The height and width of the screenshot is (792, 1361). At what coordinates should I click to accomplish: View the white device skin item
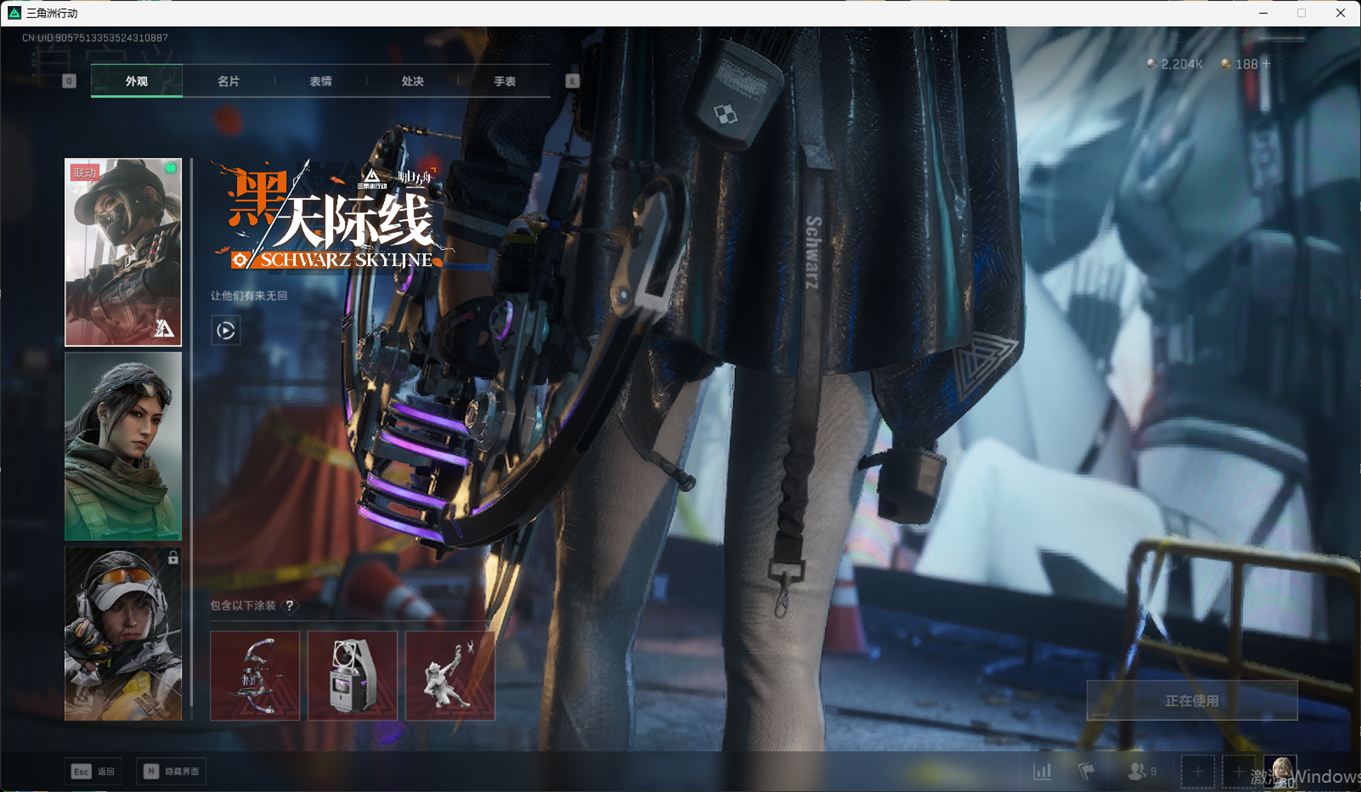click(352, 675)
